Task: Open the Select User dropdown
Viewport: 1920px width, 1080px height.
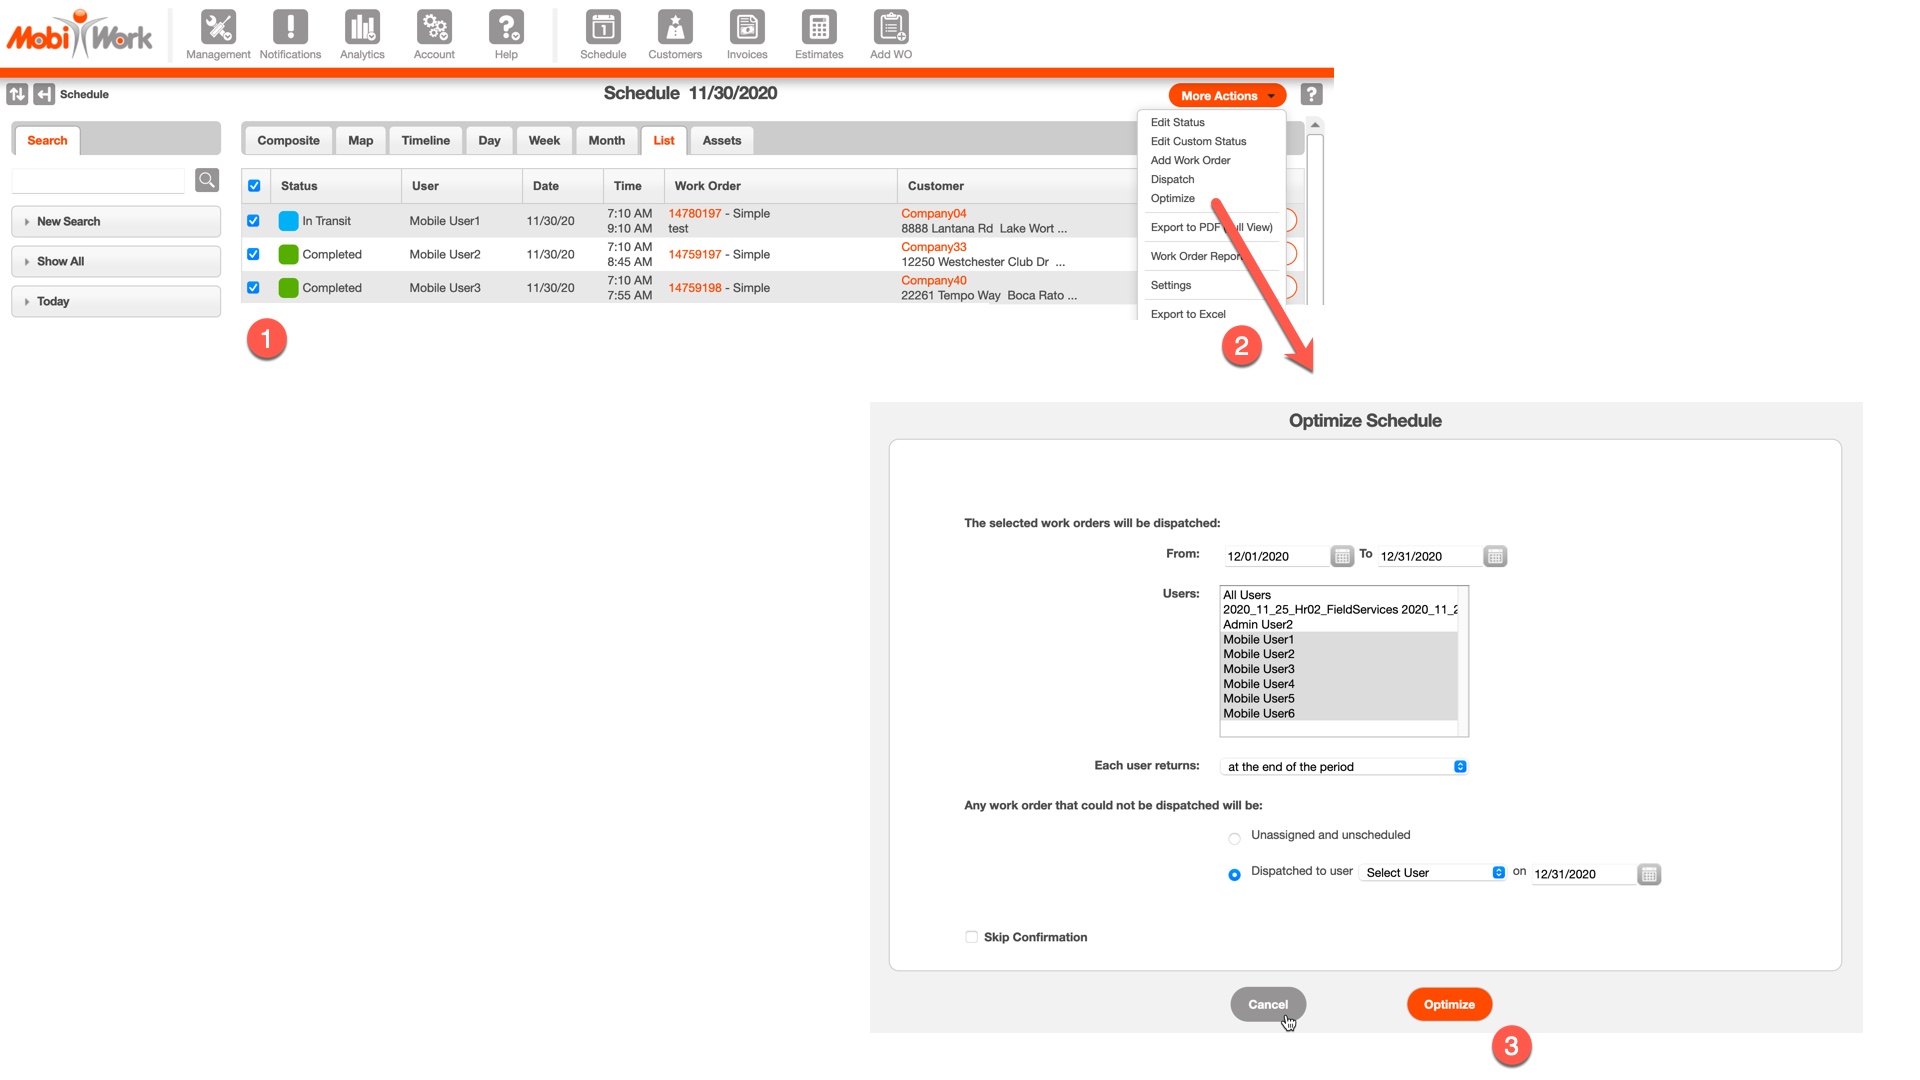Action: (1433, 873)
